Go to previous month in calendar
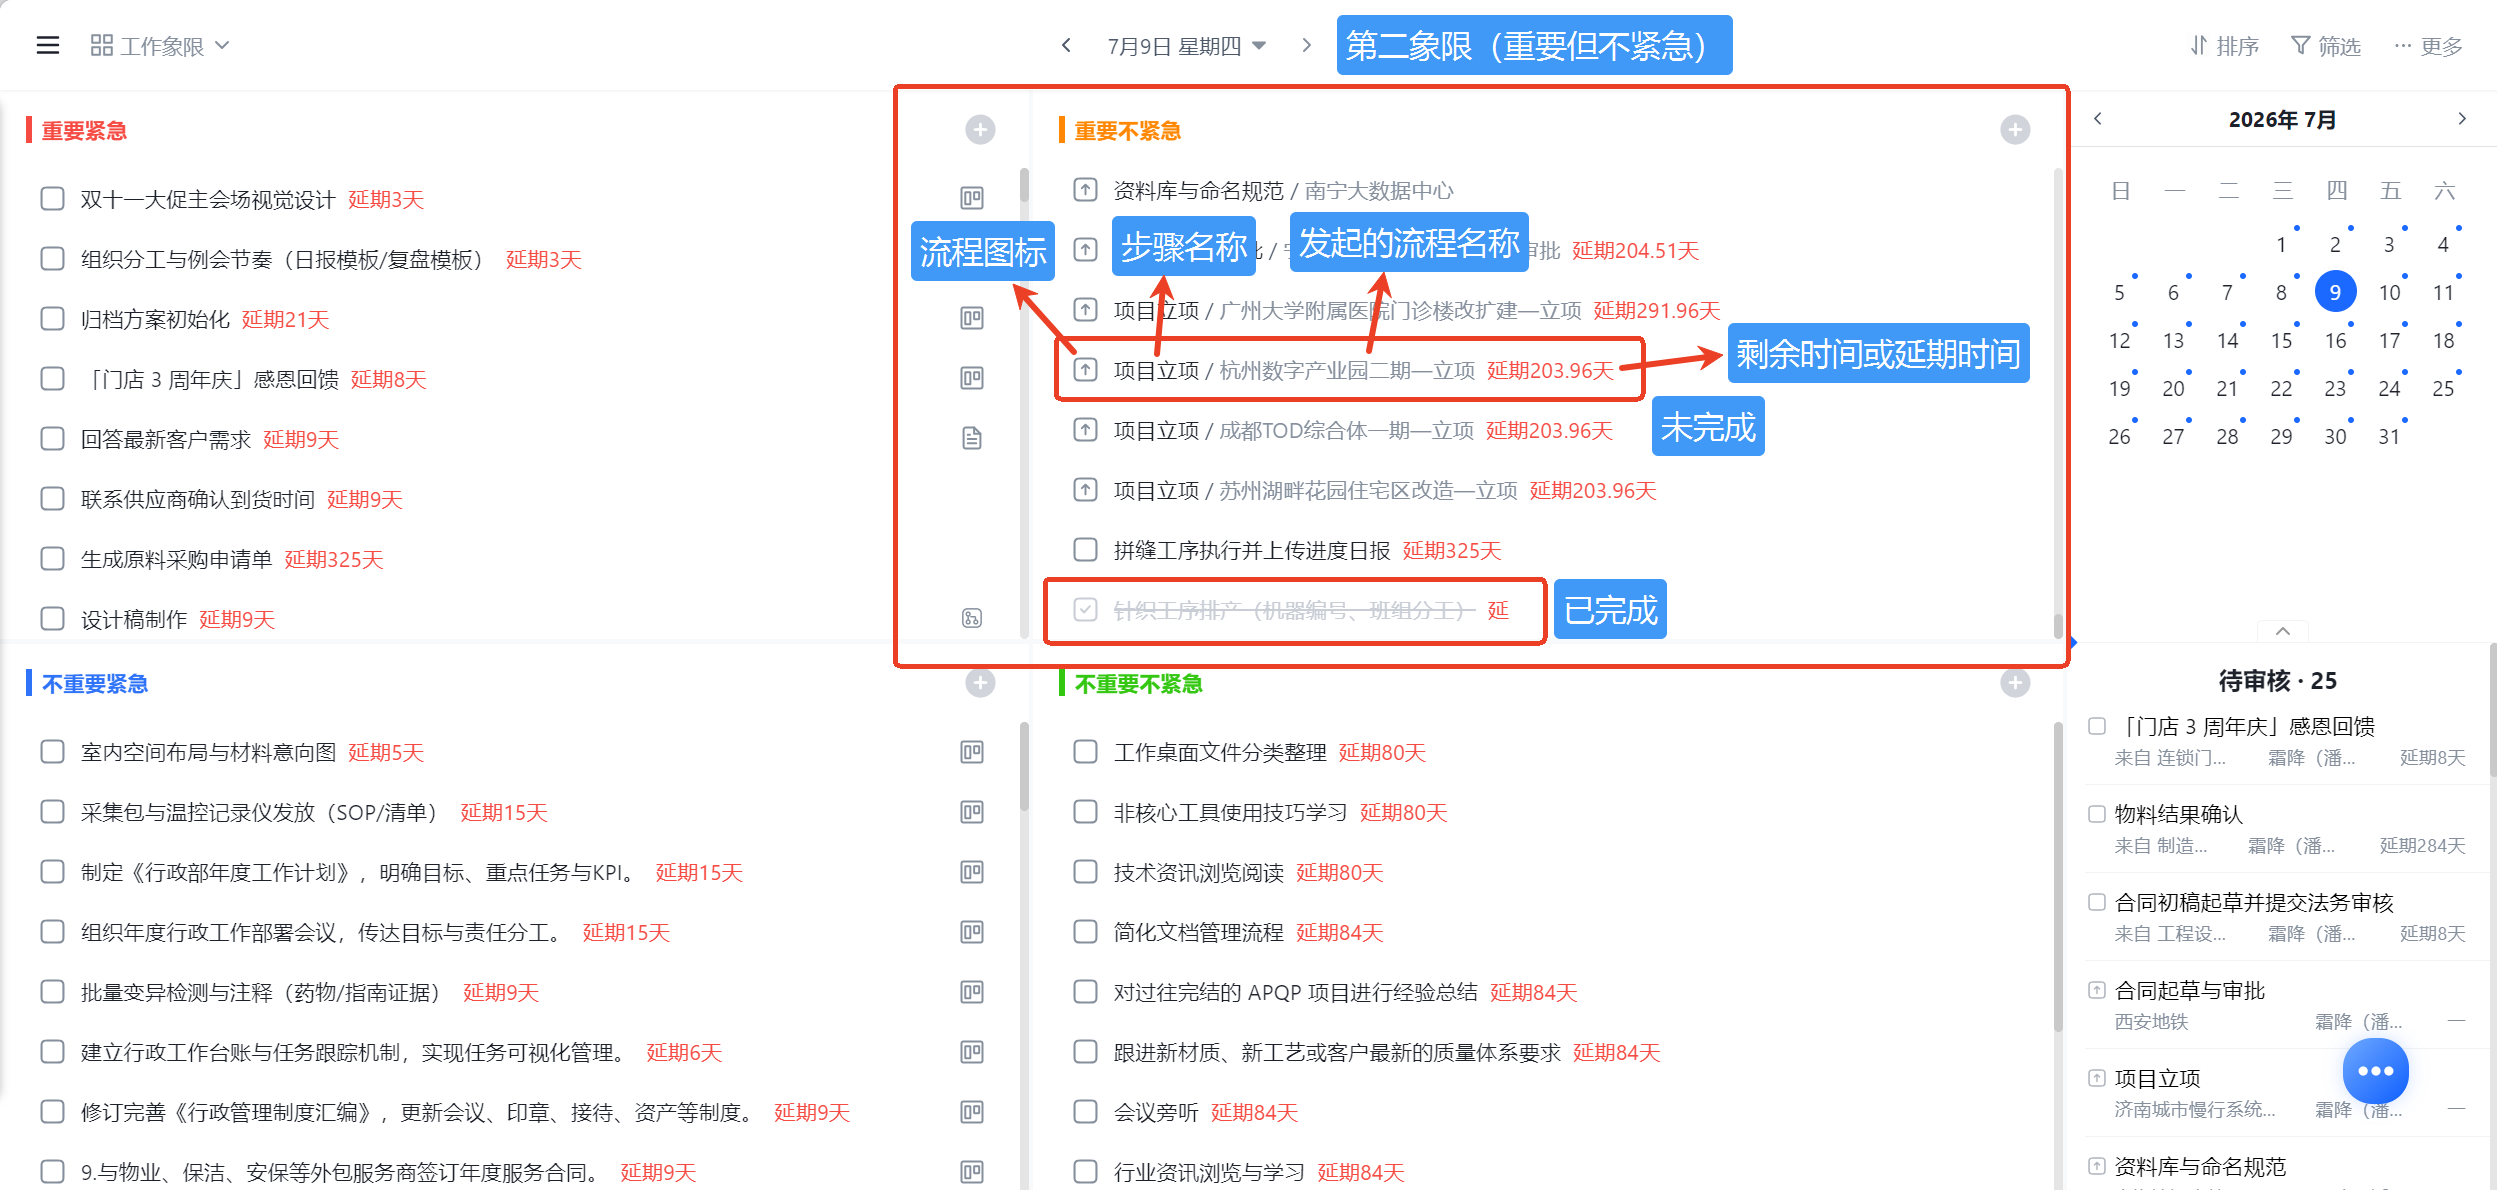The height and width of the screenshot is (1190, 2497). pos(2098,119)
